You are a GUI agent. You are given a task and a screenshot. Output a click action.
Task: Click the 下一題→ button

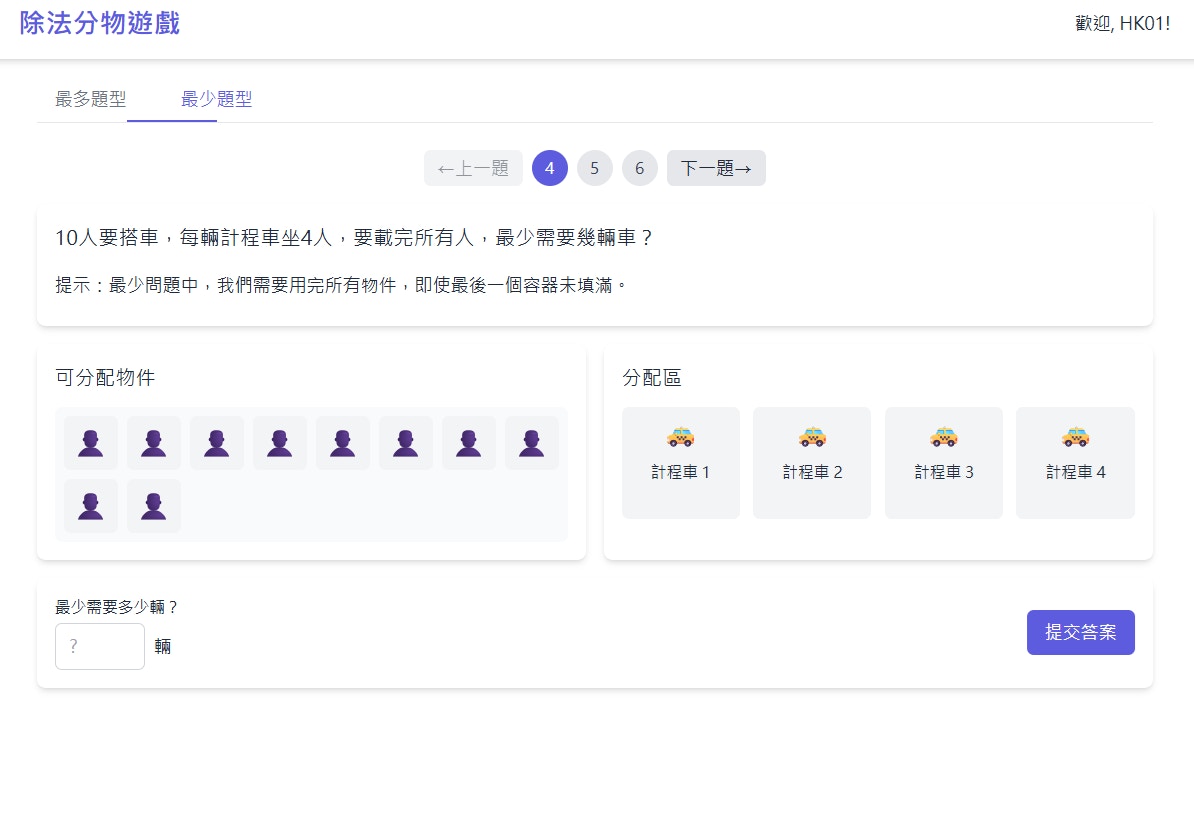[716, 168]
